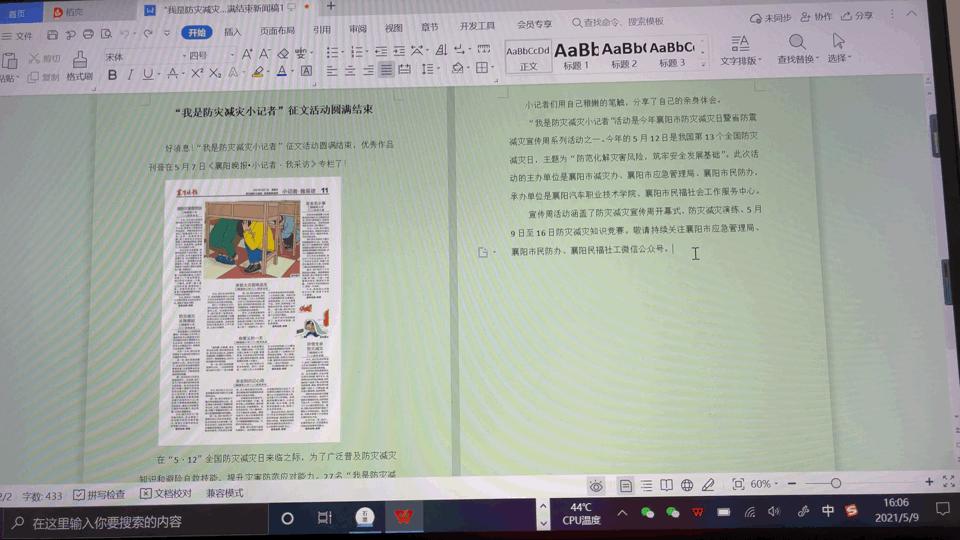Viewport: 960px width, 540px height.
Task: Click the Format Painter brush icon
Action: point(80,59)
